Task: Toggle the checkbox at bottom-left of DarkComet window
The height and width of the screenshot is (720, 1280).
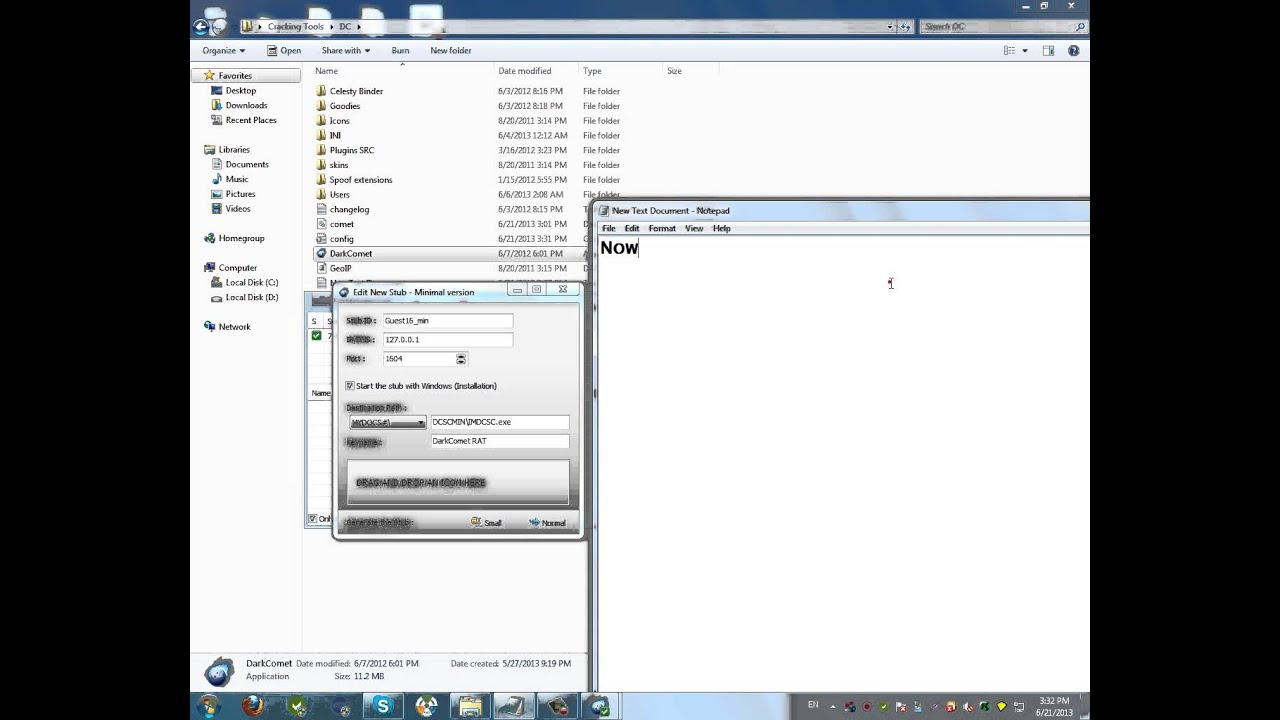Action: click(x=313, y=519)
